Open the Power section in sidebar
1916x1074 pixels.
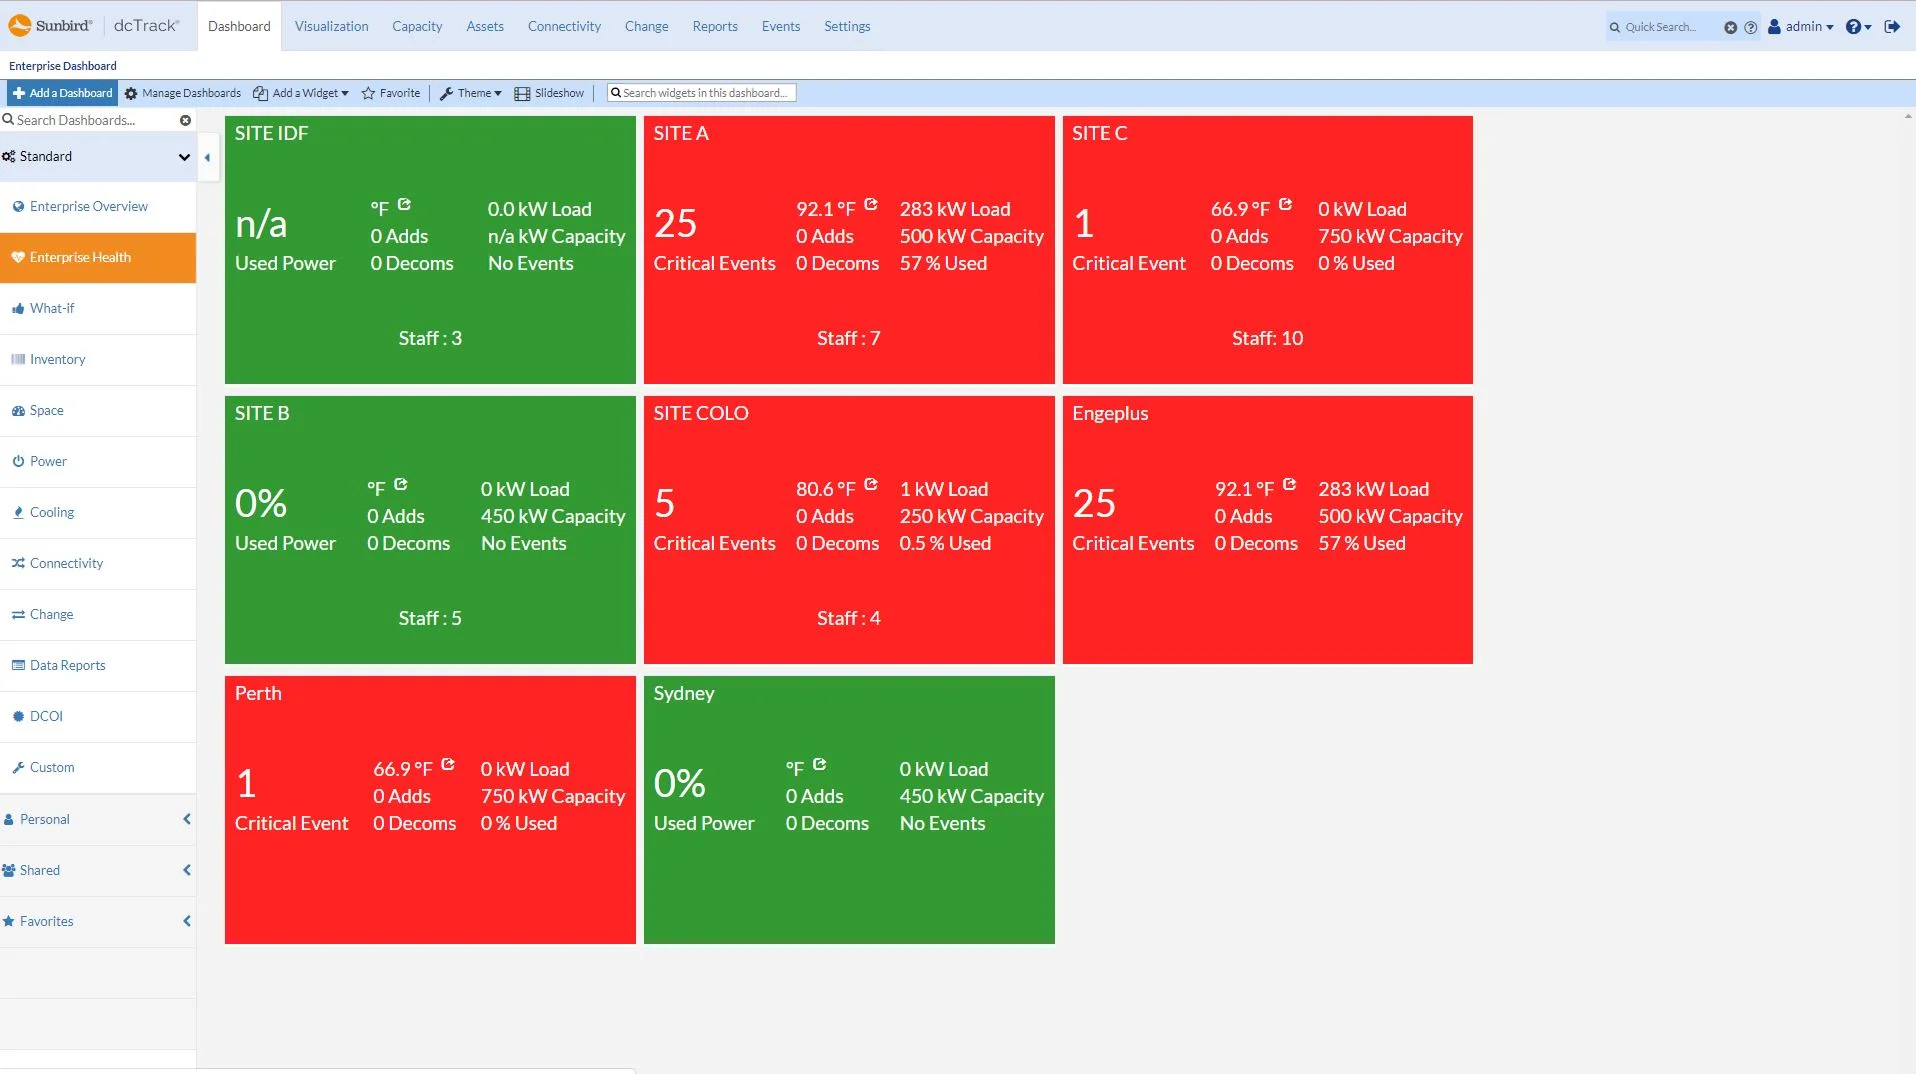point(48,461)
